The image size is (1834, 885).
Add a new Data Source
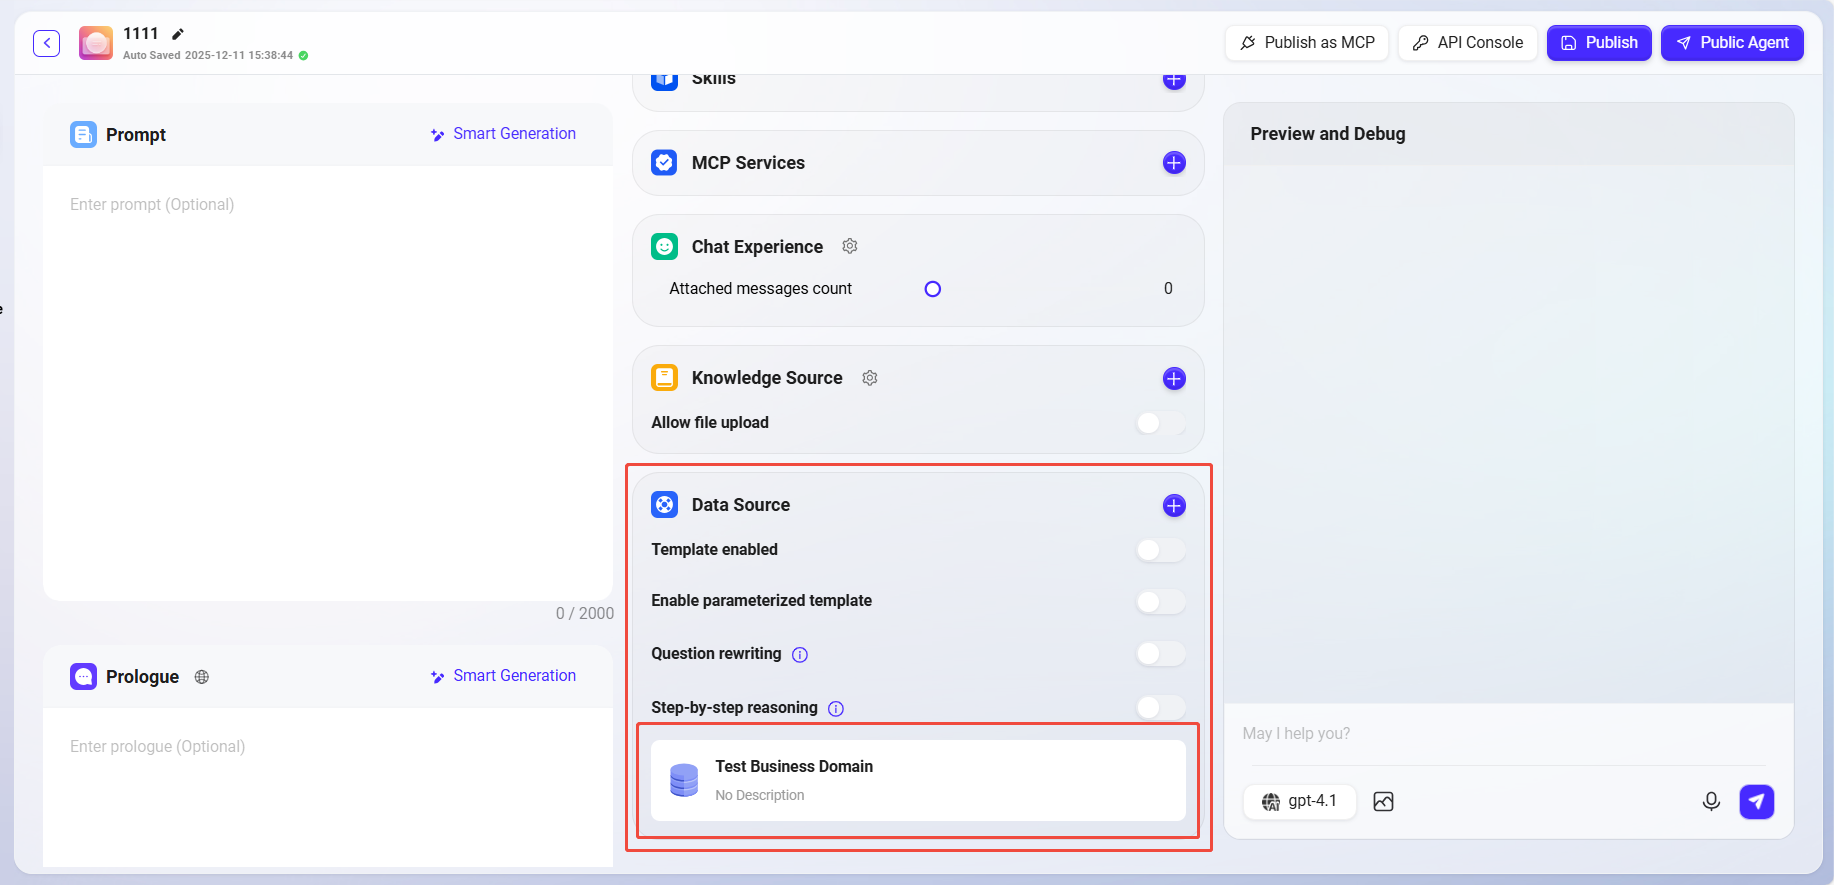[1174, 506]
